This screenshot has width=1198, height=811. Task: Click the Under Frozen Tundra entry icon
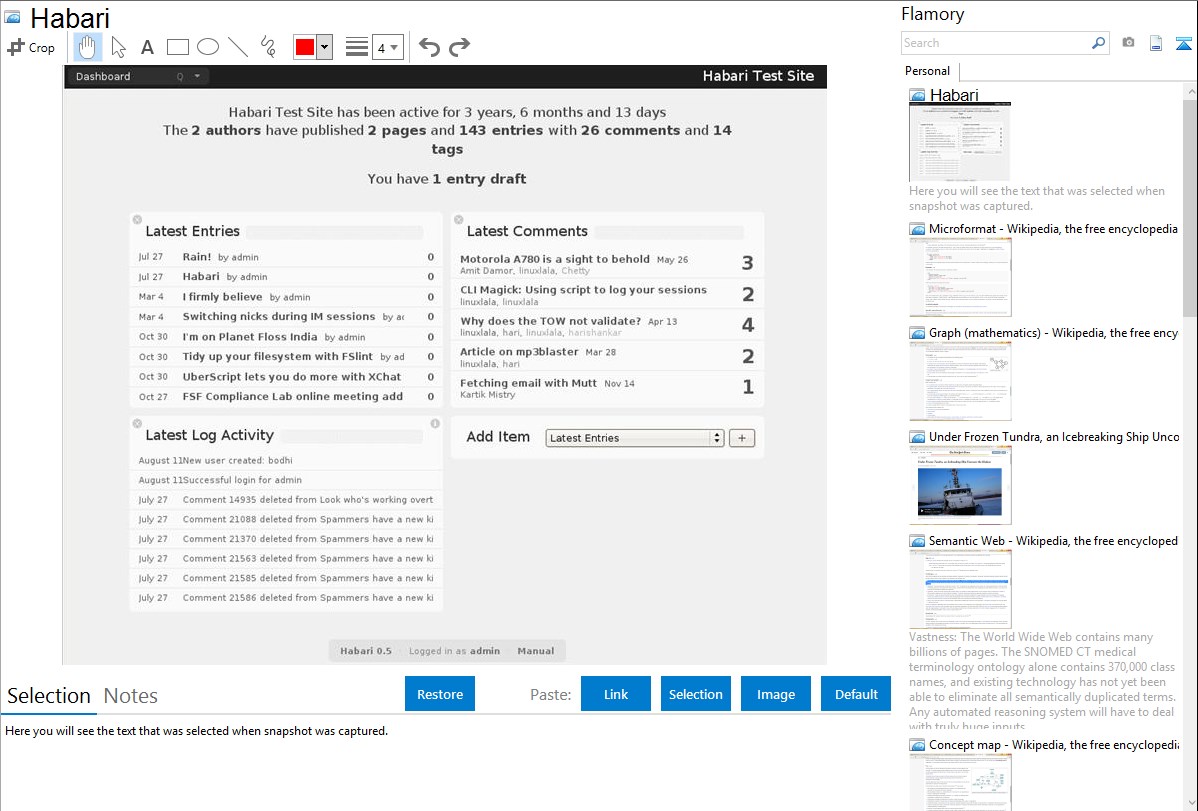[x=917, y=437]
